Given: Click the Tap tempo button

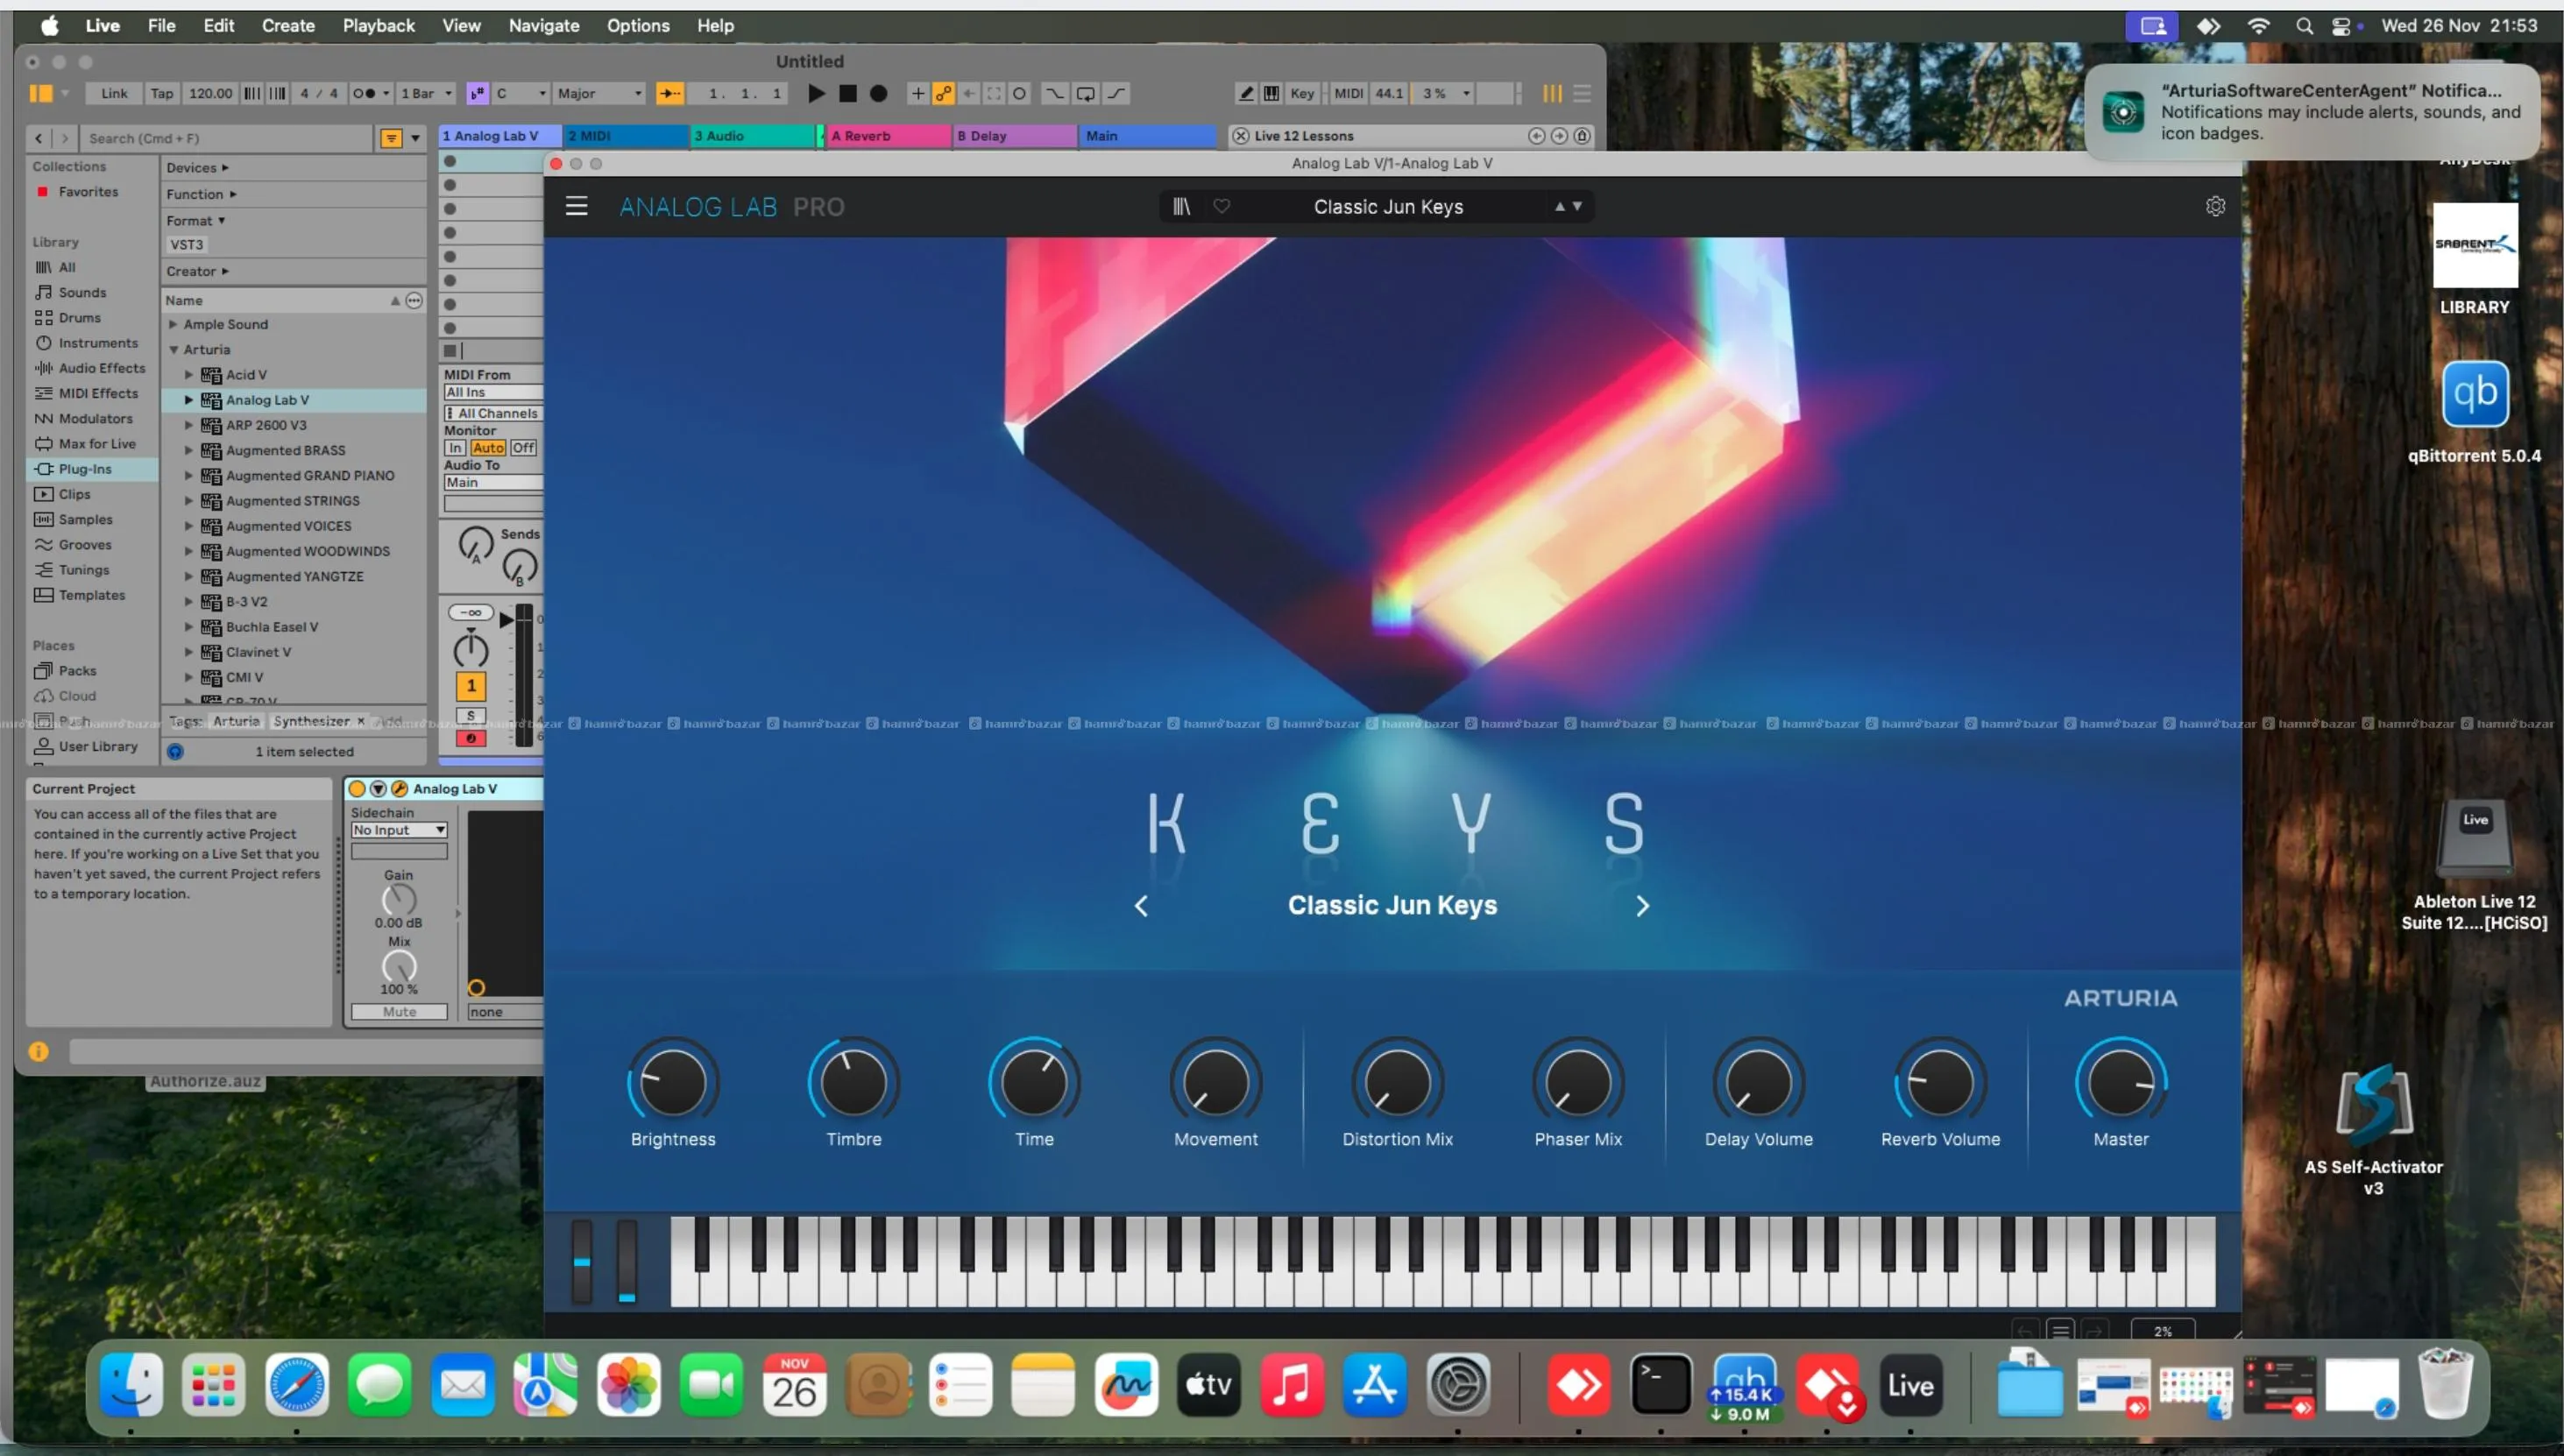Looking at the screenshot, I should (161, 93).
